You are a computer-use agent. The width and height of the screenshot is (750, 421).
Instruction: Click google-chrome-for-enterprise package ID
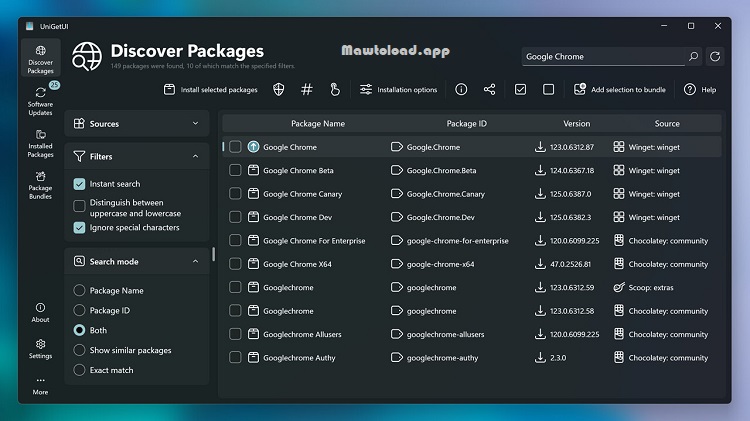point(458,241)
